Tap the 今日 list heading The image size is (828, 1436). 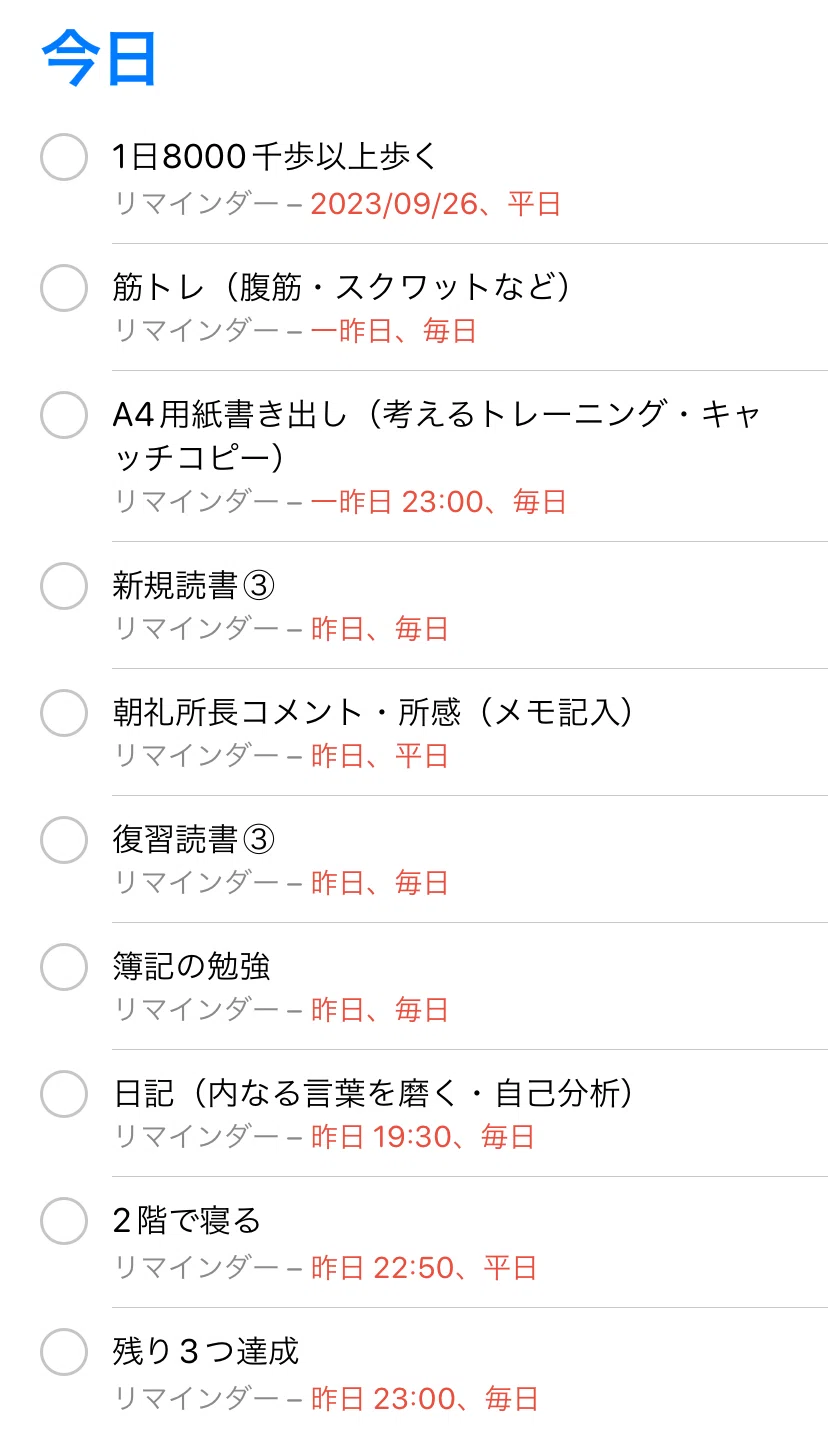point(100,58)
